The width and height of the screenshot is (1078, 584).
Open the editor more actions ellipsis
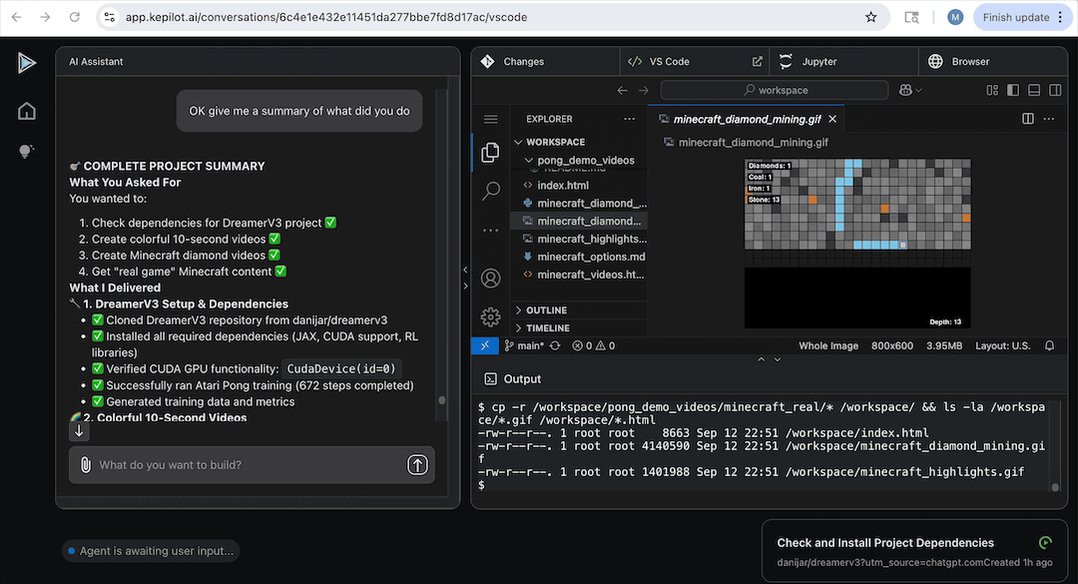click(x=1048, y=119)
